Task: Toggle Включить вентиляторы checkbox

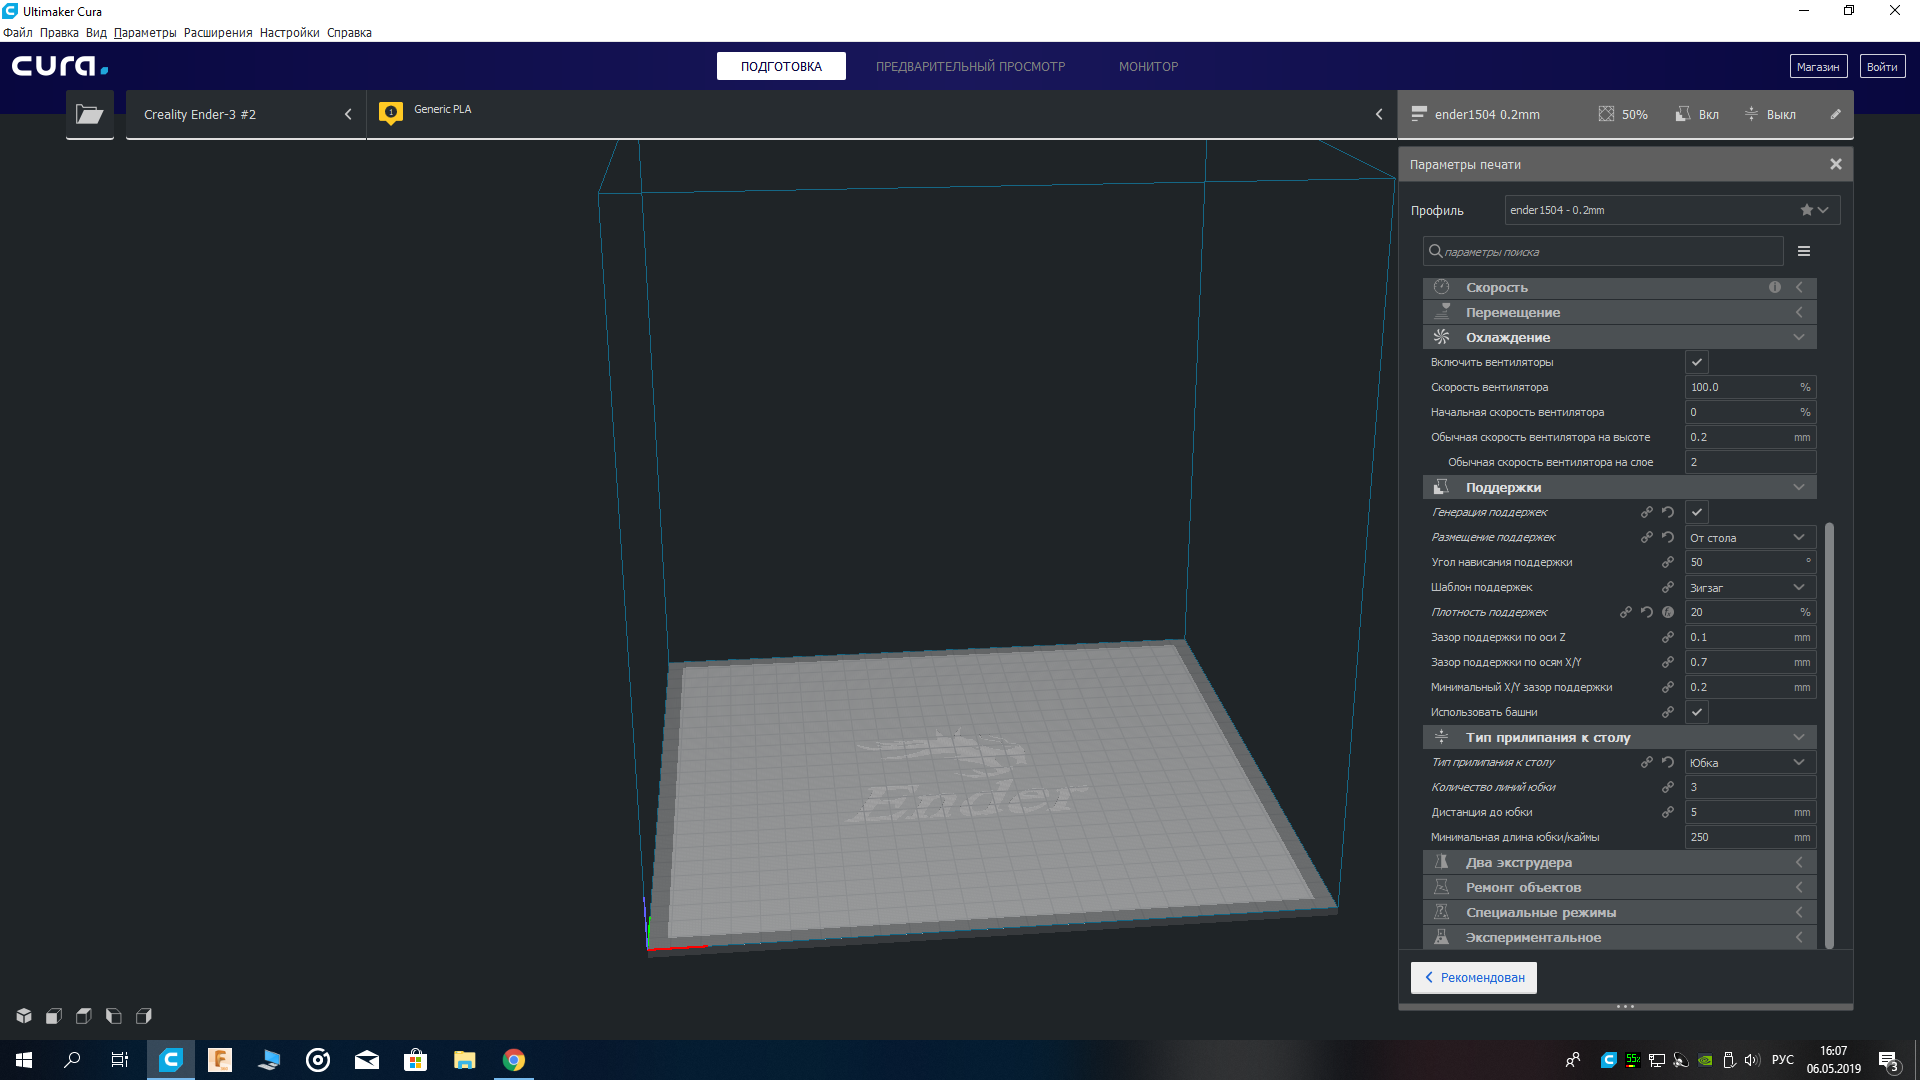Action: tap(1697, 362)
